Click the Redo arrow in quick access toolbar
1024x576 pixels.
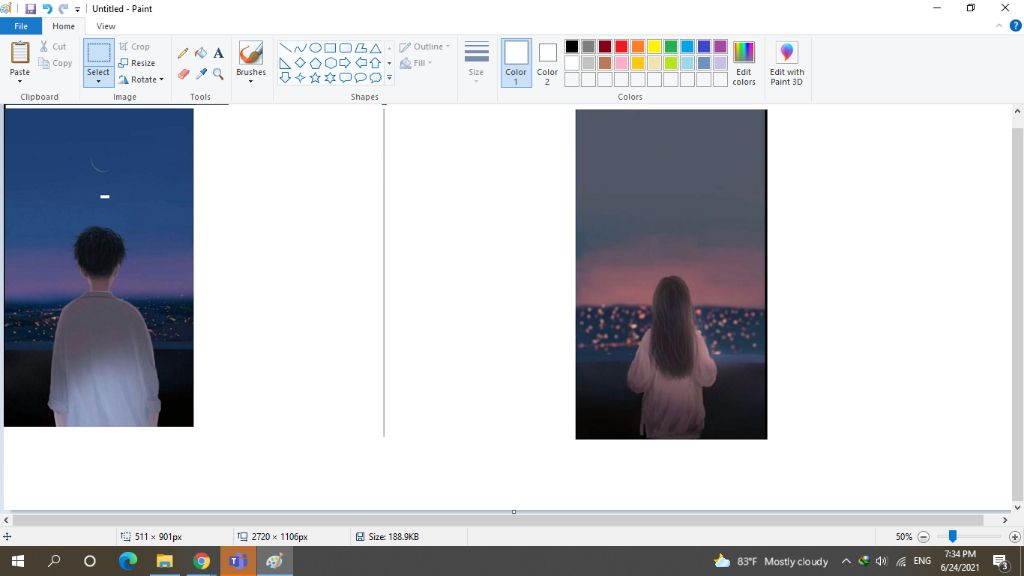pyautogui.click(x=63, y=9)
